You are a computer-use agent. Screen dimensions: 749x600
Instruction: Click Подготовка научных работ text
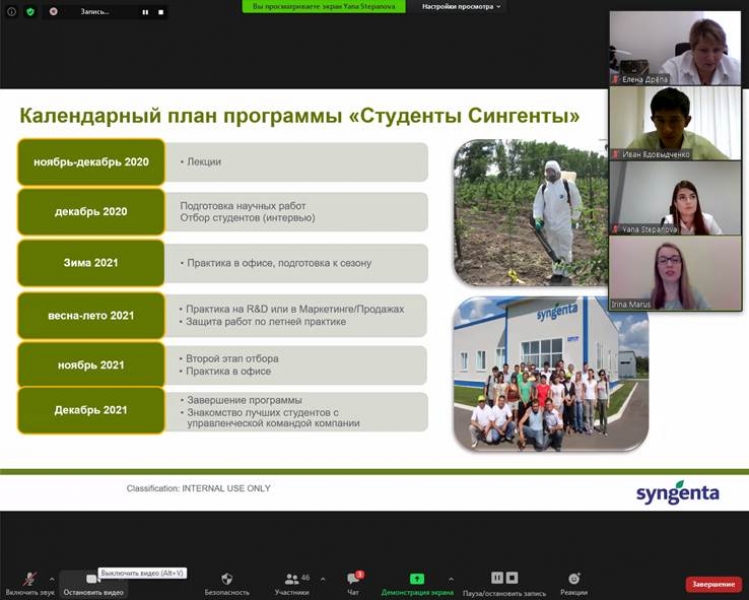click(x=243, y=206)
